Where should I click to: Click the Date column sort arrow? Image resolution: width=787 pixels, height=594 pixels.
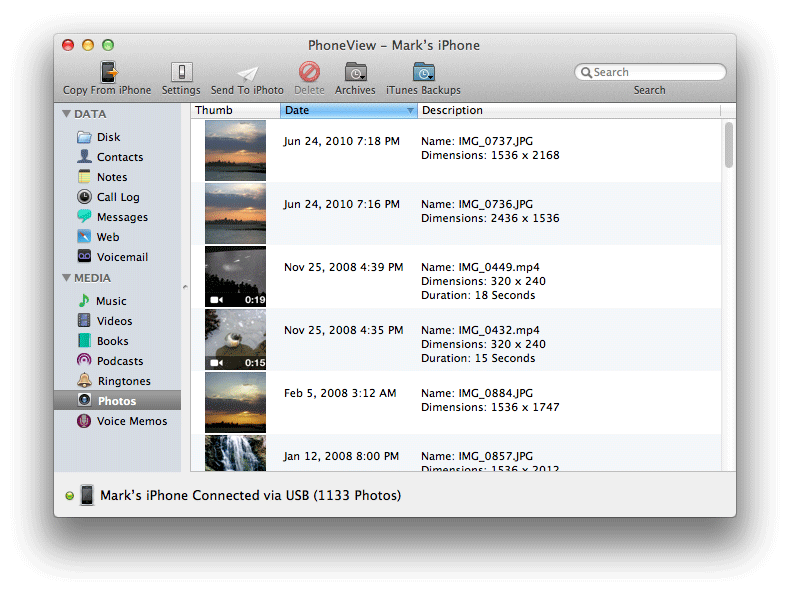pos(410,111)
